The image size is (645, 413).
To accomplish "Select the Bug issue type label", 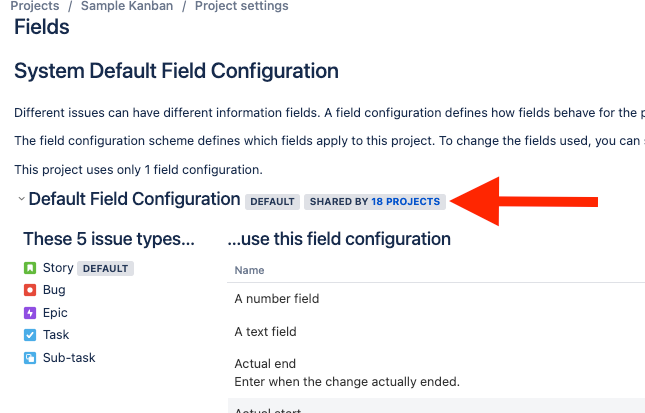I will click(x=54, y=290).
